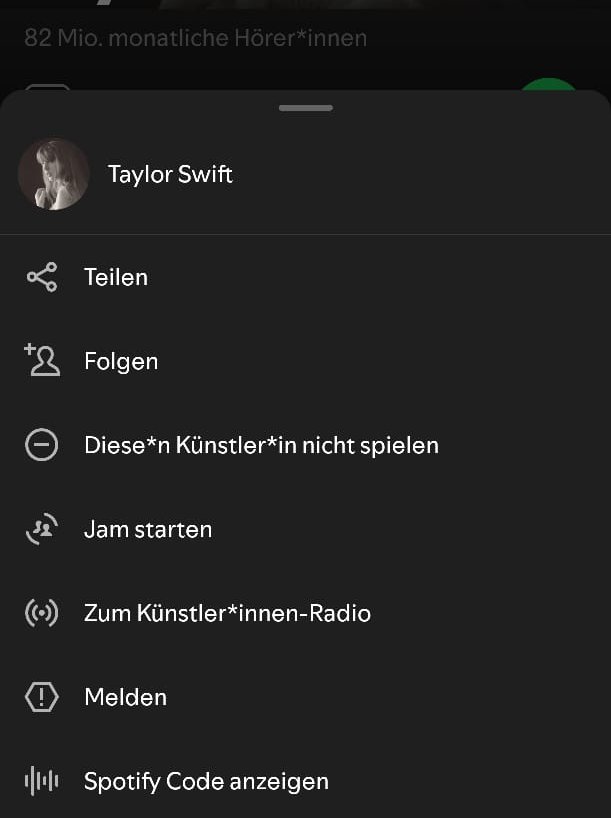The image size is (611, 818).
Task: Tap the share icon next to Teilen
Action: 42,277
